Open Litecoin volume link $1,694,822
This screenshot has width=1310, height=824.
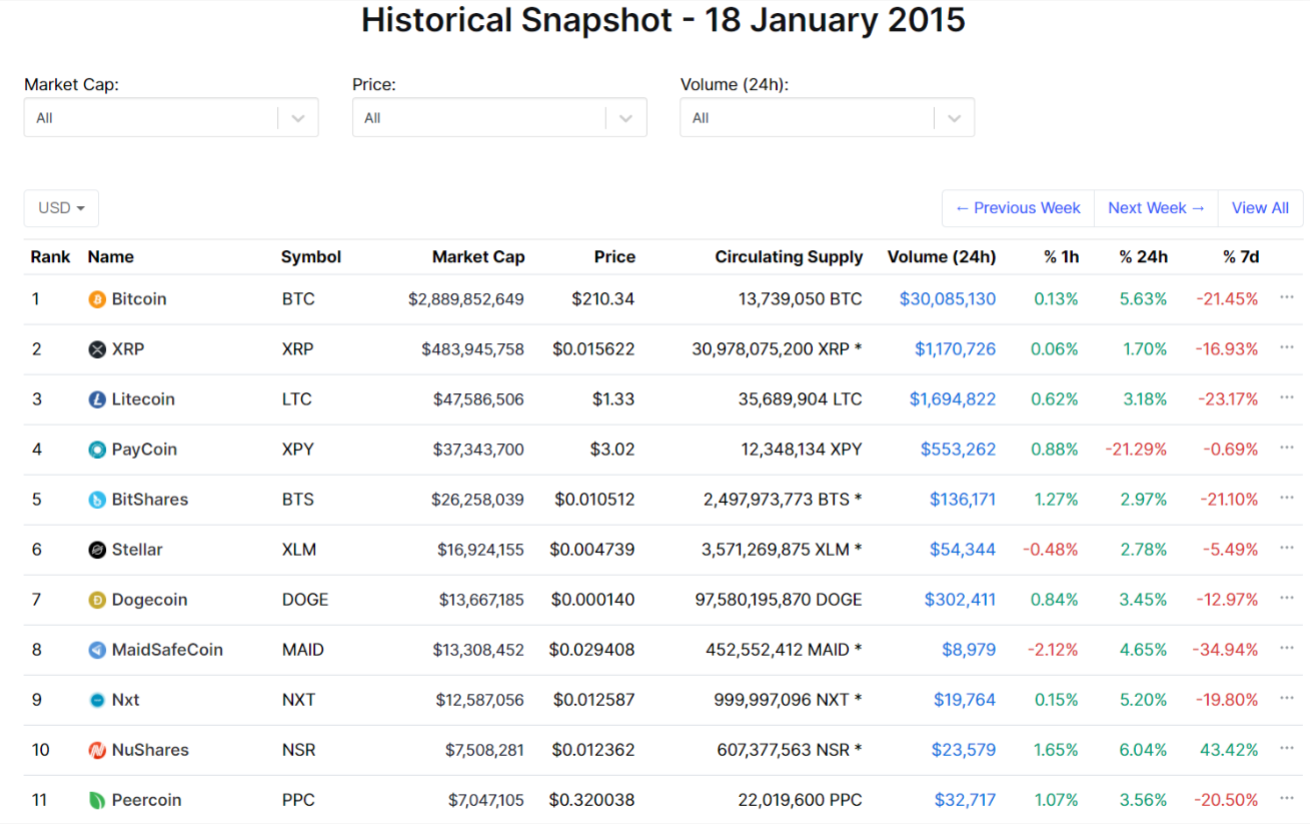tap(952, 399)
